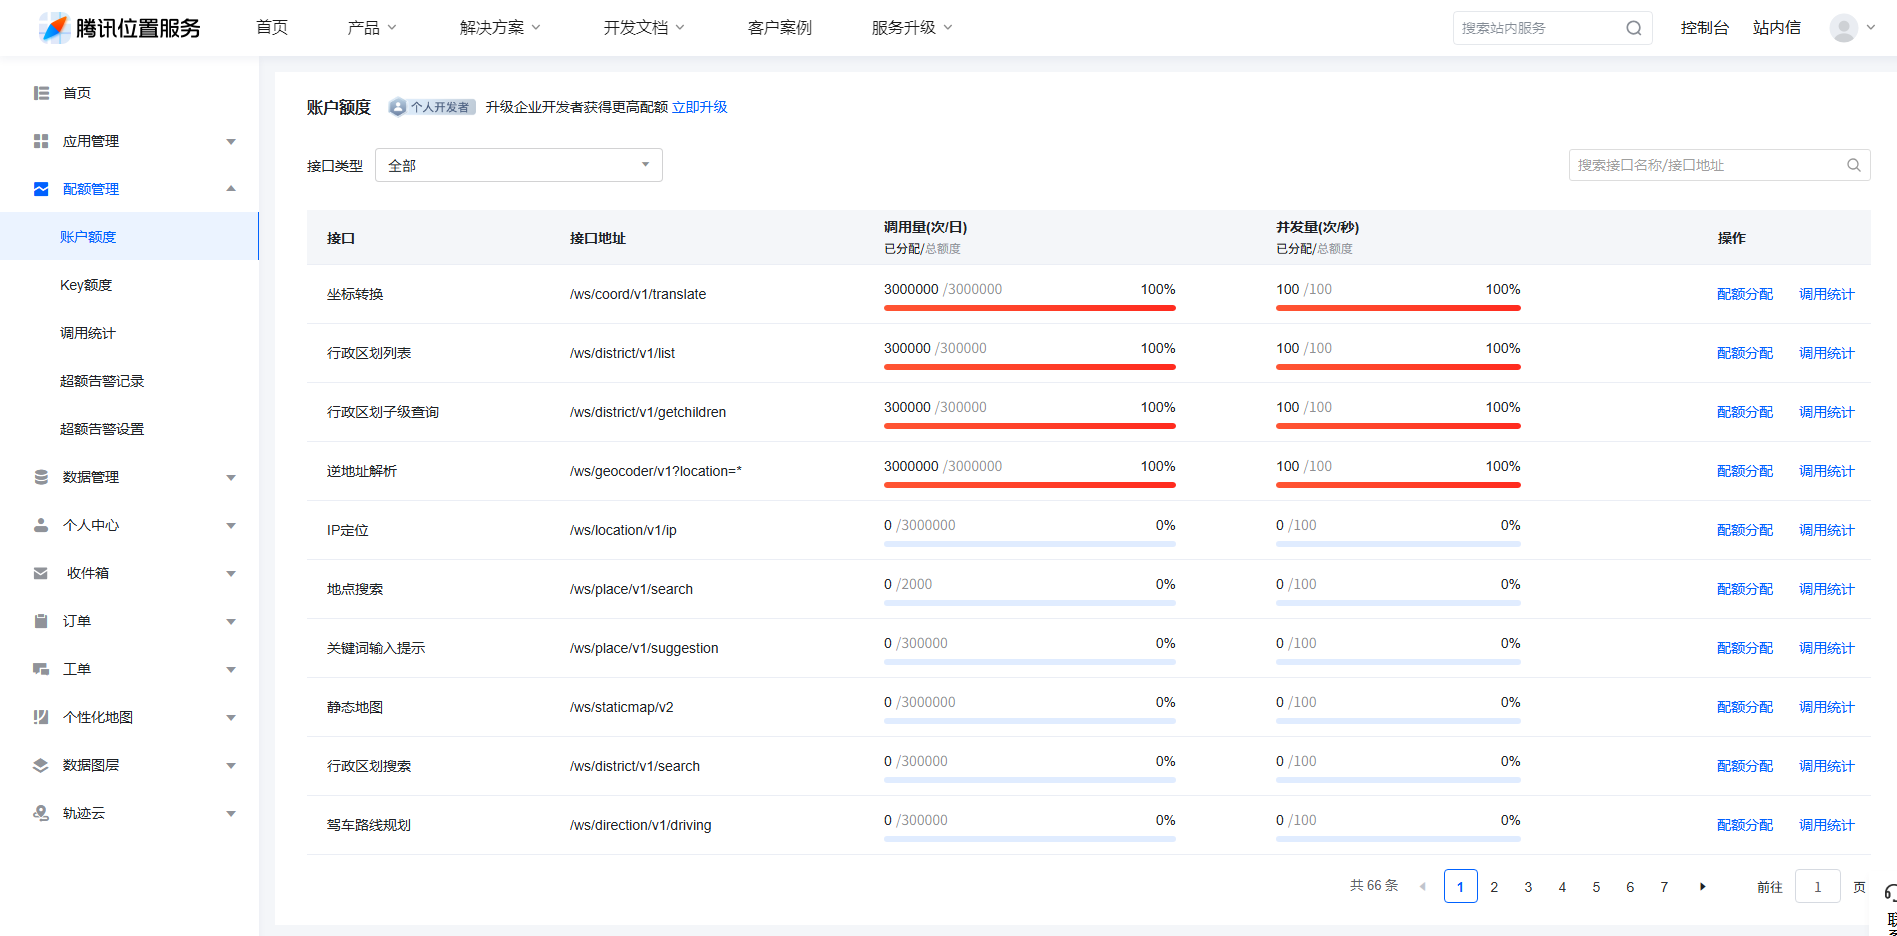Click the IP定位 call quota progress bar

(x=1030, y=544)
